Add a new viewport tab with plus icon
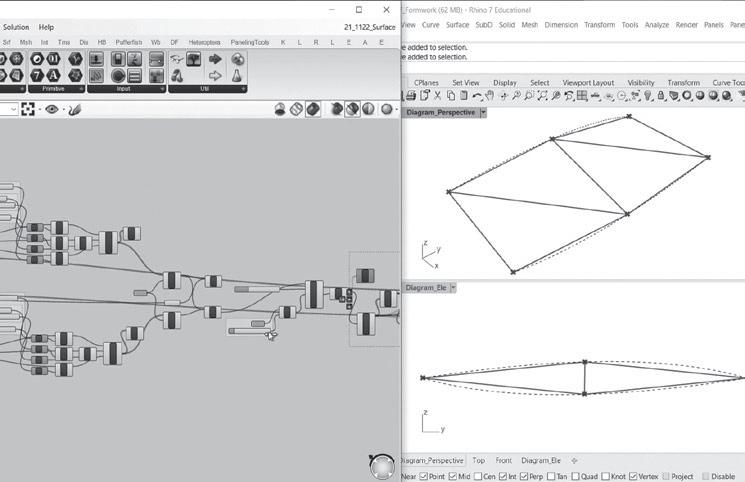The width and height of the screenshot is (745, 482). coord(574,461)
